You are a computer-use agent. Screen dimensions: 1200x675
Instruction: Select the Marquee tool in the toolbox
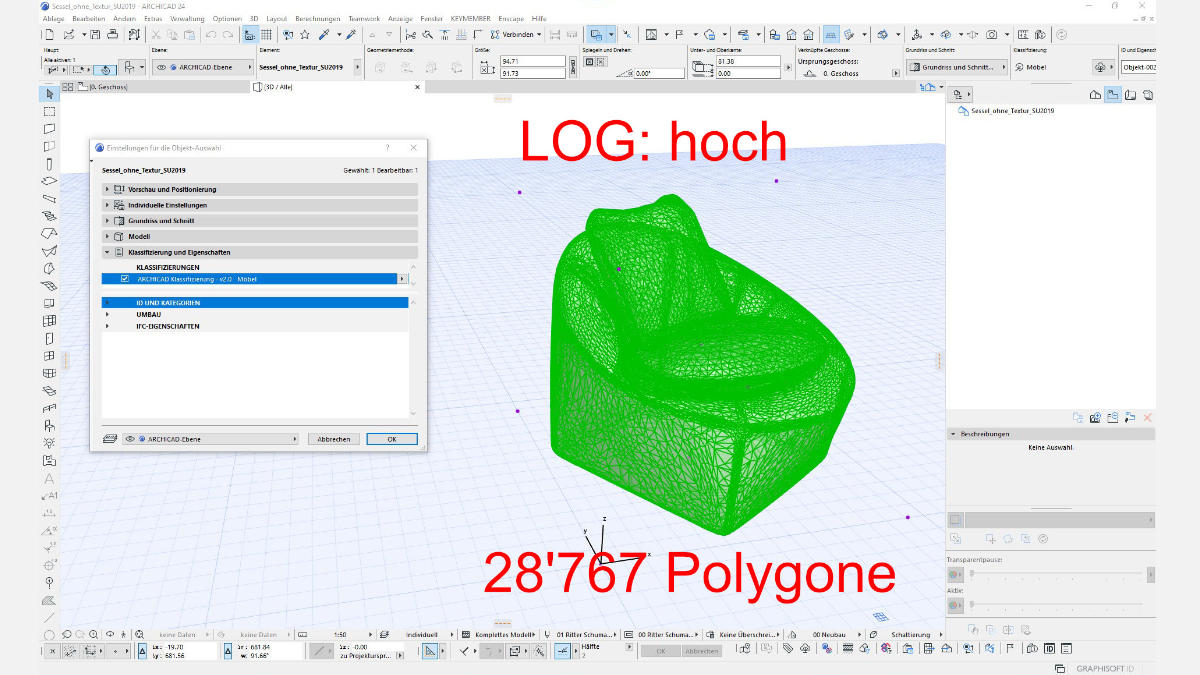click(49, 111)
